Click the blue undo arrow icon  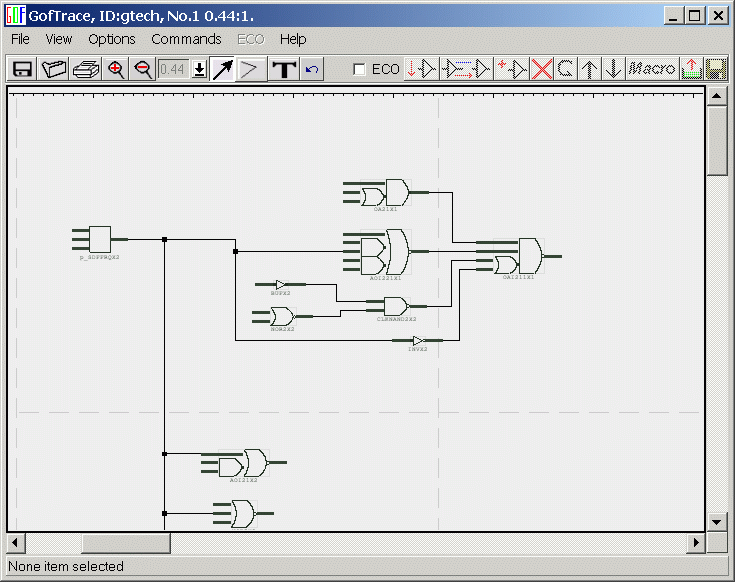[312, 69]
